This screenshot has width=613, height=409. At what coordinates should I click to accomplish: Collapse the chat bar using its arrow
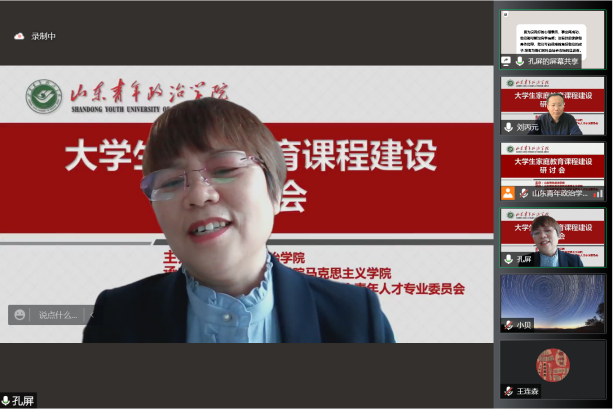[x=90, y=314]
